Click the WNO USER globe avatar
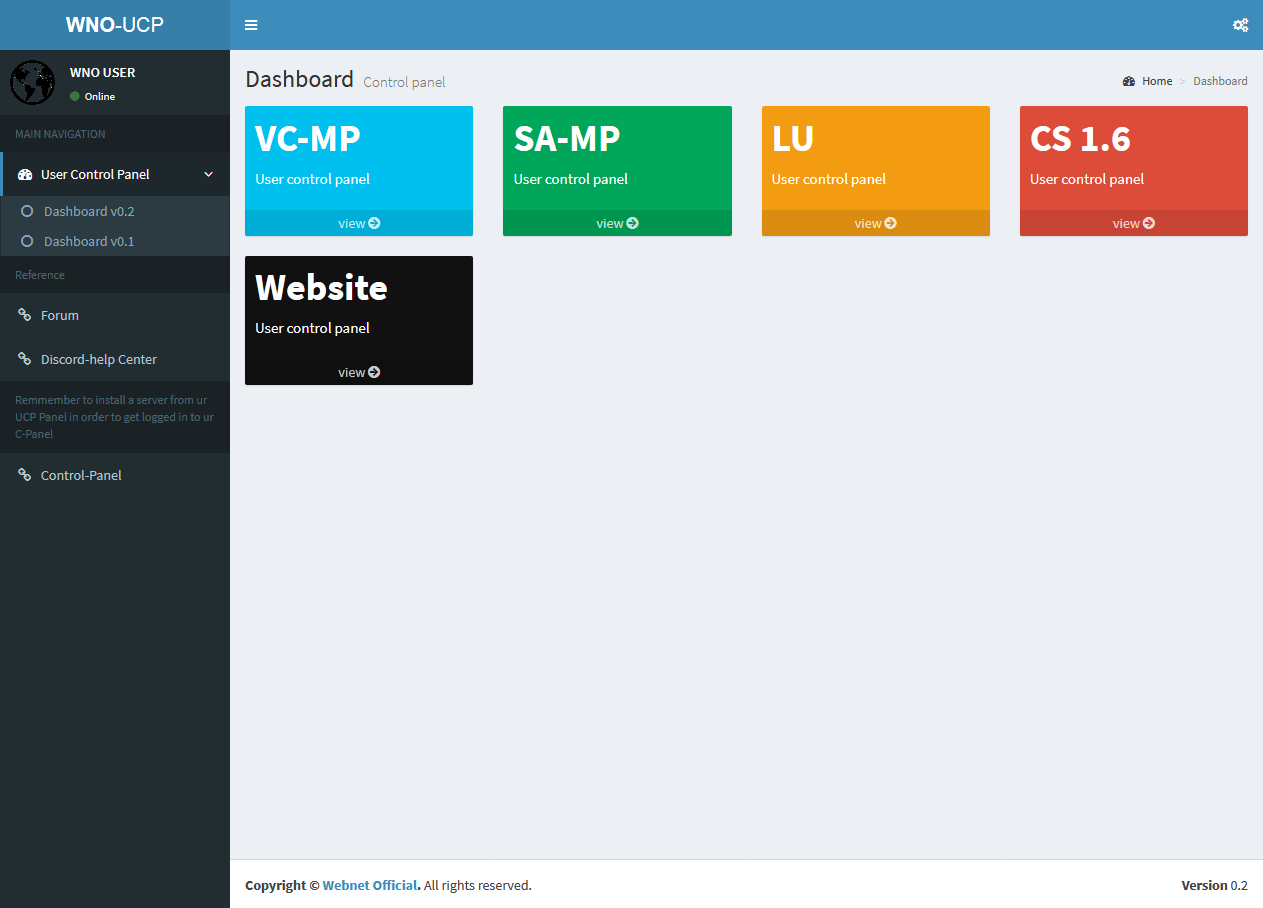The image size is (1263, 908). [x=32, y=82]
